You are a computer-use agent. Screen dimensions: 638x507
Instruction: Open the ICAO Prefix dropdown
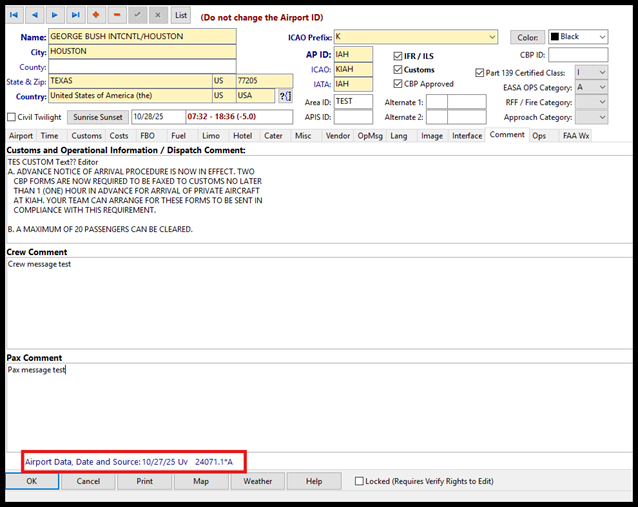click(x=491, y=37)
